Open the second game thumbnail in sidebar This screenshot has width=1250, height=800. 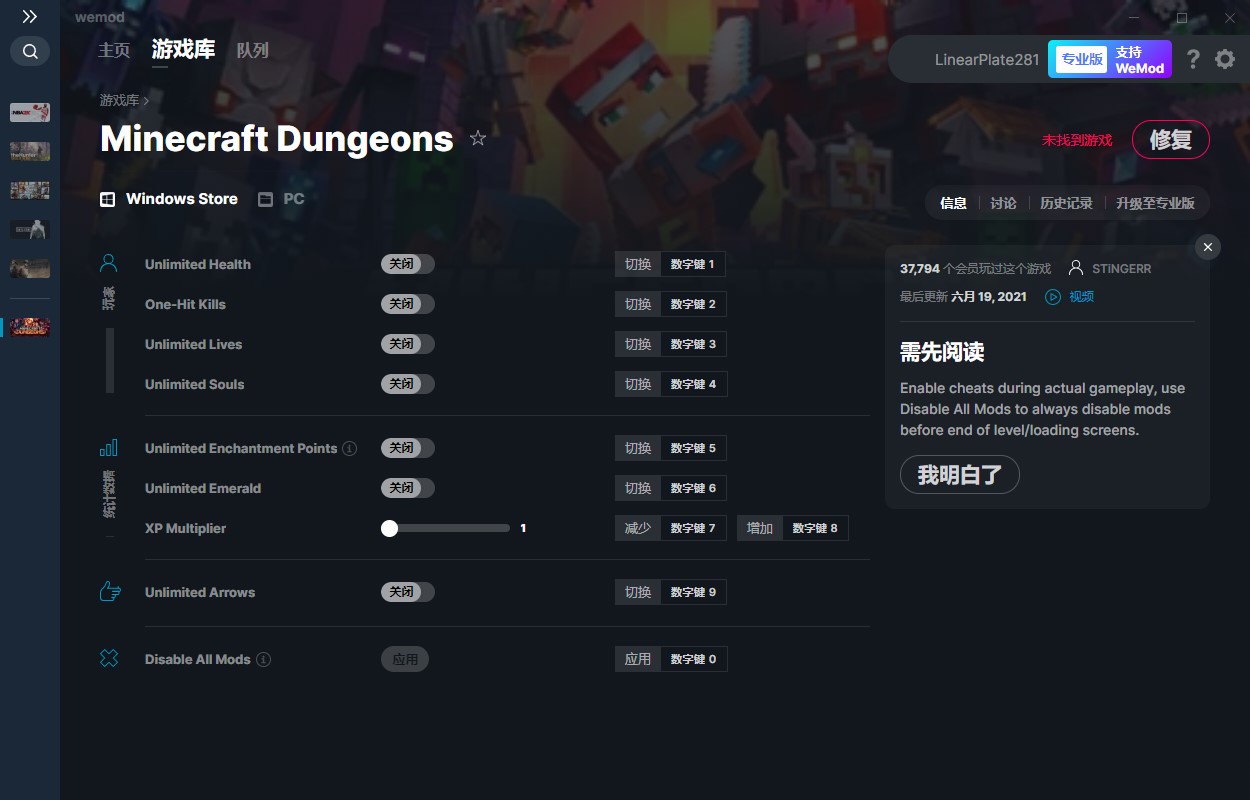click(x=30, y=151)
